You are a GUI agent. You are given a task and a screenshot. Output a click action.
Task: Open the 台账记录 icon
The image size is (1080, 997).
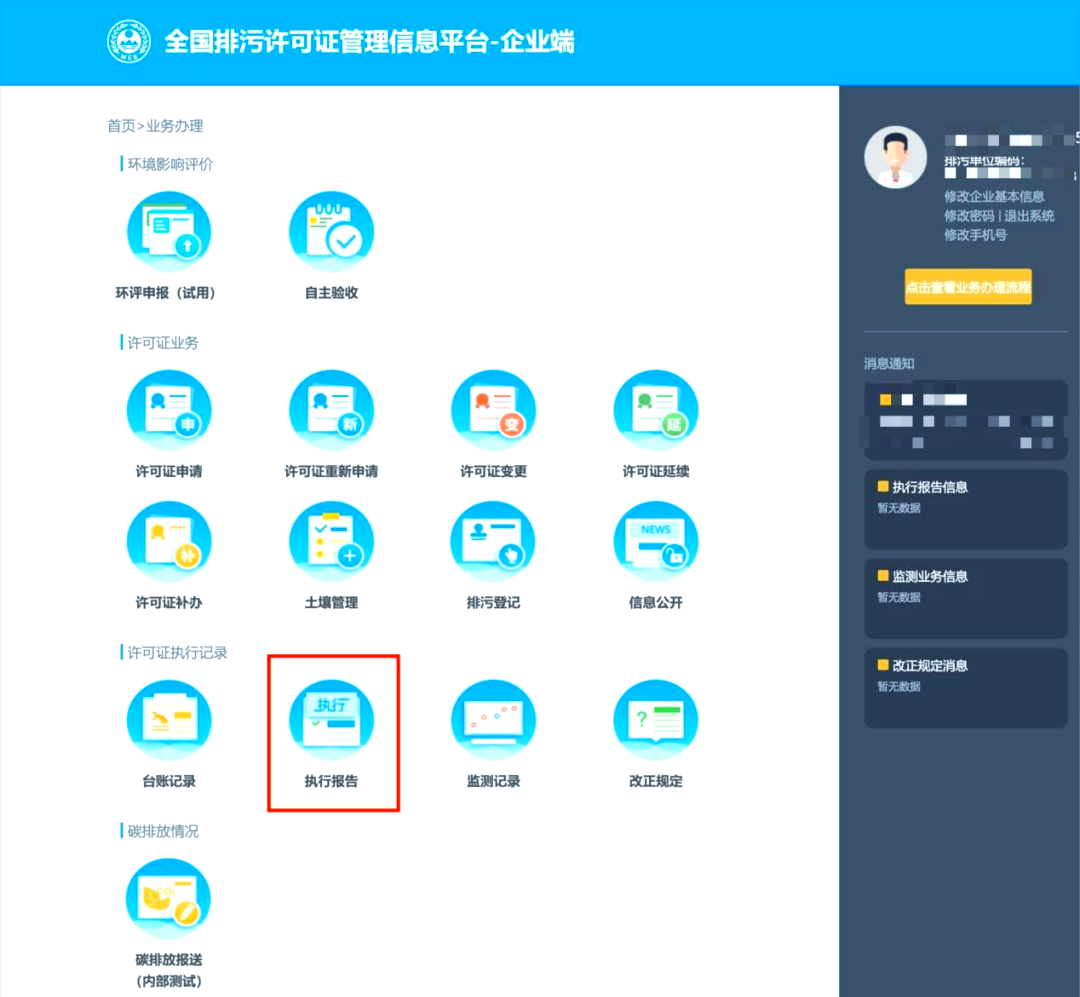tap(169, 721)
